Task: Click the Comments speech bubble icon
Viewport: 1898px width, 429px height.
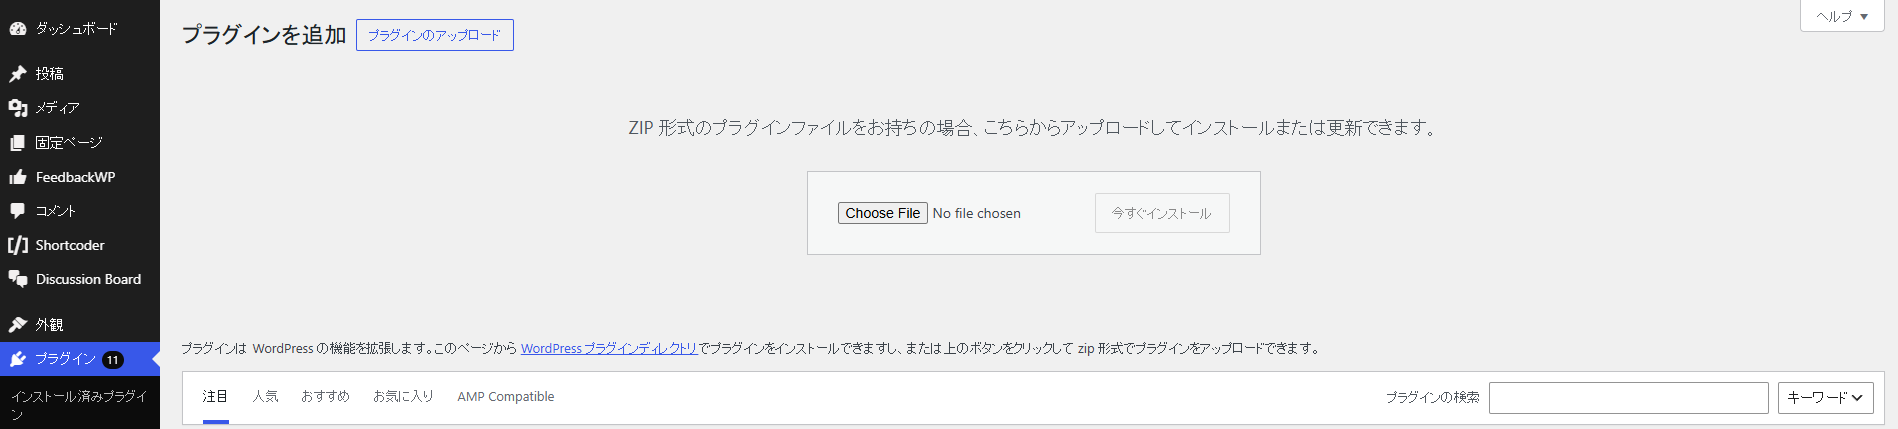Action: pyautogui.click(x=18, y=211)
